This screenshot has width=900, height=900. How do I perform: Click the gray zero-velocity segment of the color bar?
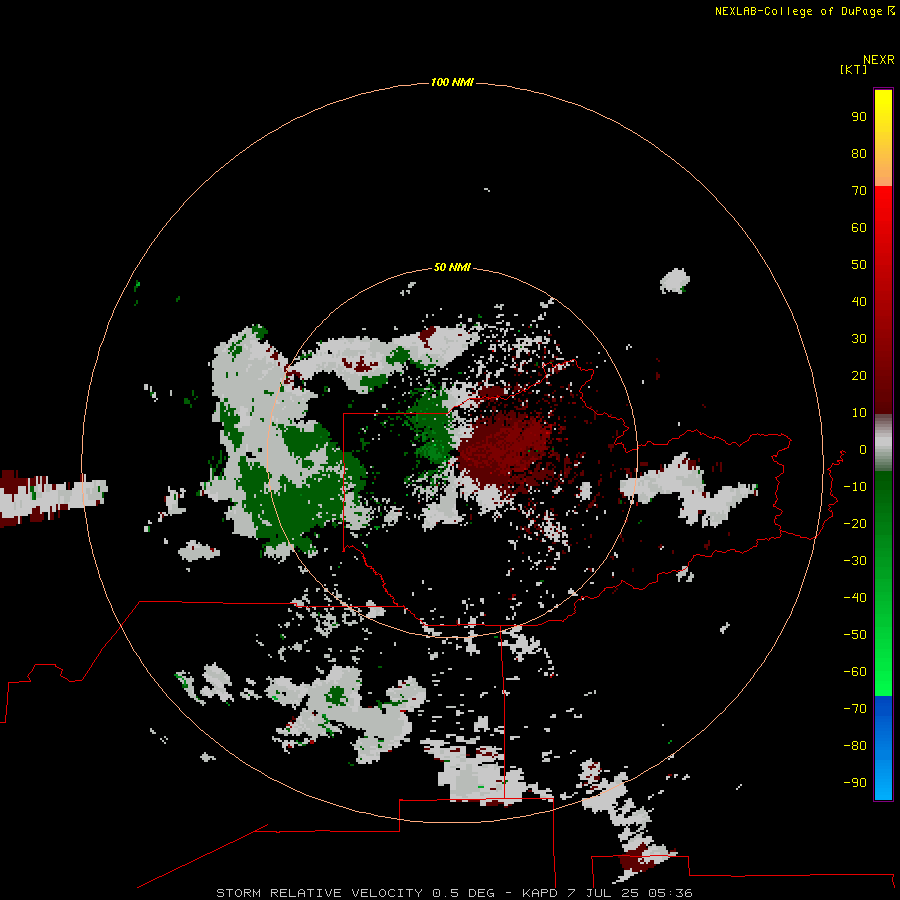883,443
